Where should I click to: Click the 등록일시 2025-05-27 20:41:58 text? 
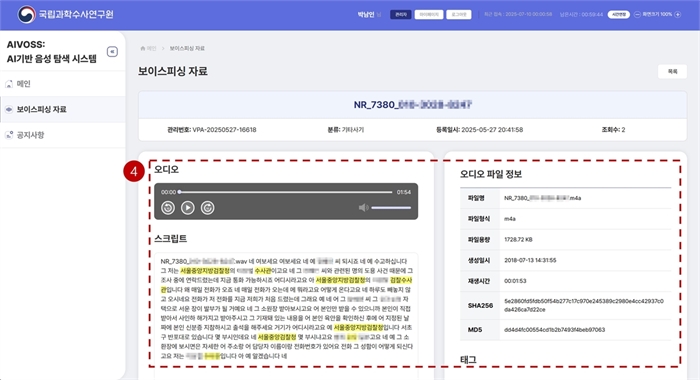click(x=479, y=130)
